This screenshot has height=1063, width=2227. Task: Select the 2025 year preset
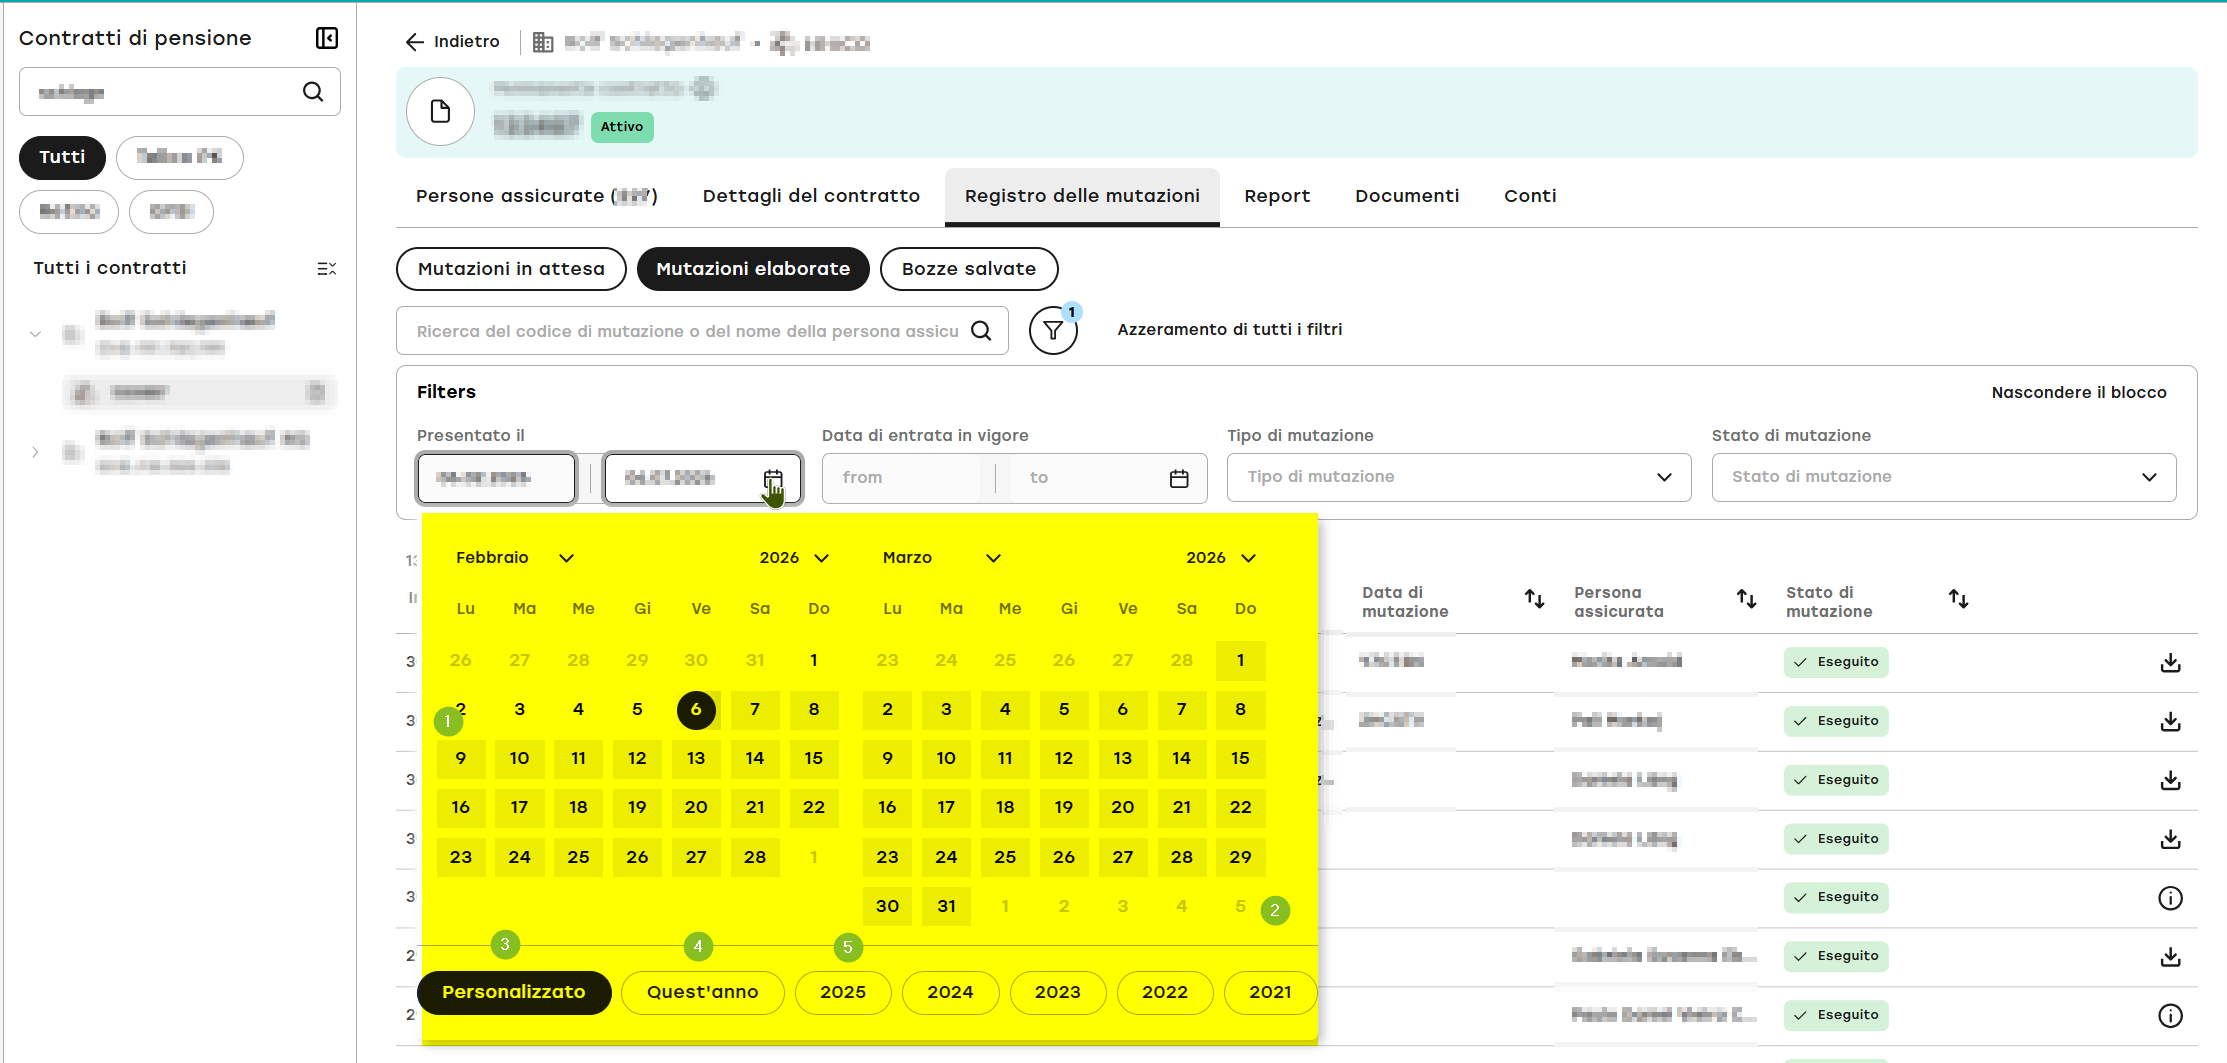click(843, 993)
